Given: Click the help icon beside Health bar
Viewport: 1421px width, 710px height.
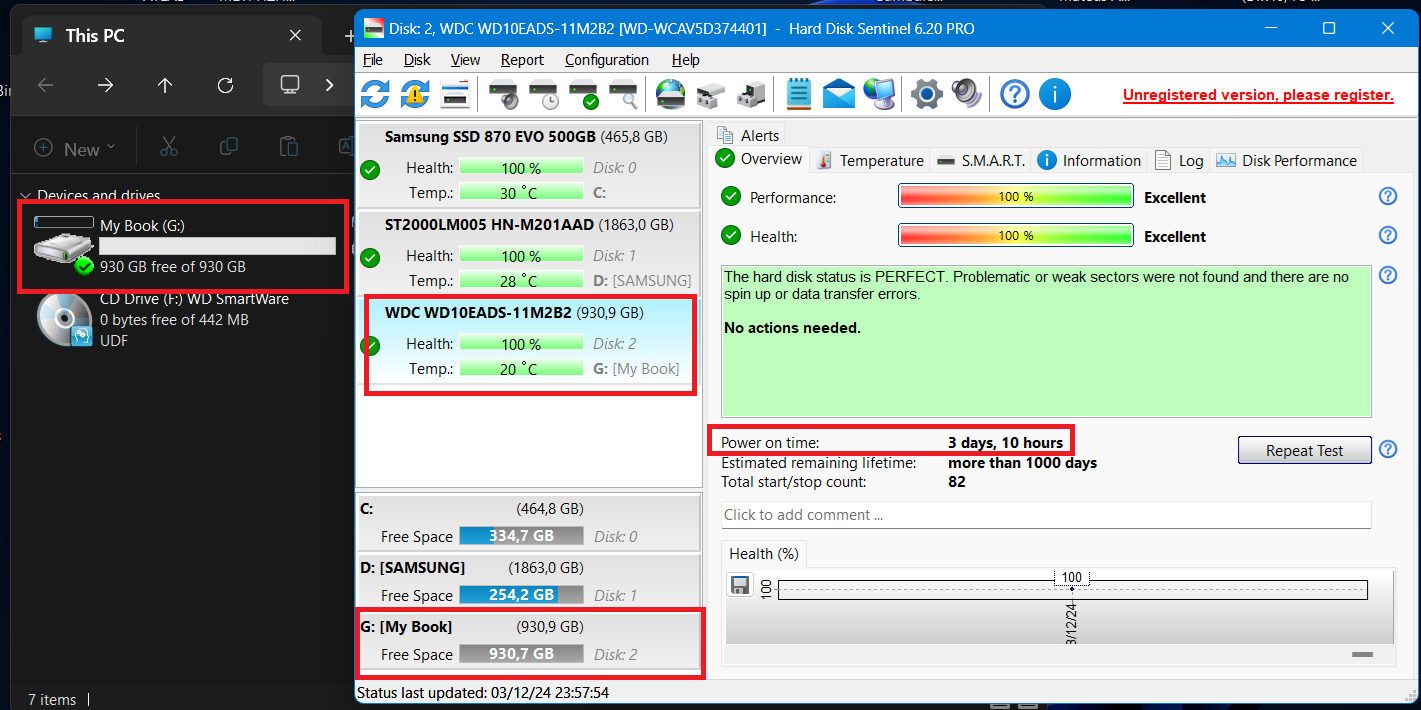Looking at the screenshot, I should [x=1388, y=235].
